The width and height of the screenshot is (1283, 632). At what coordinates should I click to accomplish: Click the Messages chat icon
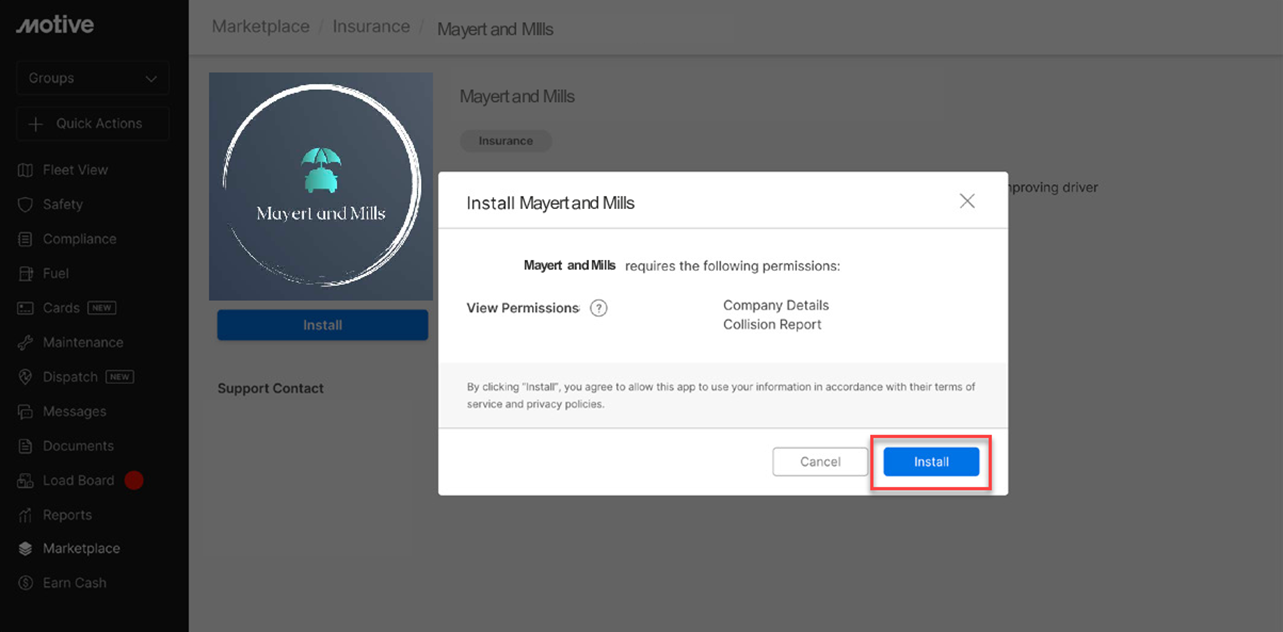click(x=26, y=411)
